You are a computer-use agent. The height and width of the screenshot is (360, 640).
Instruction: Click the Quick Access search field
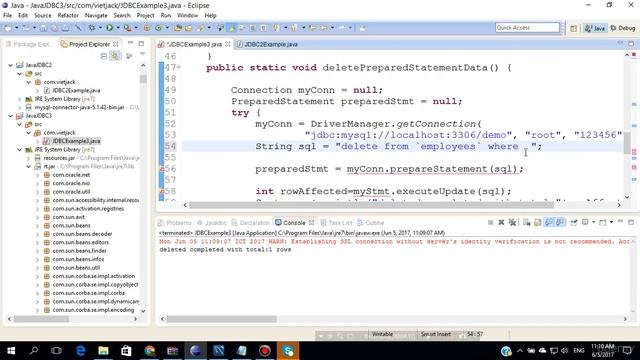pos(527,27)
